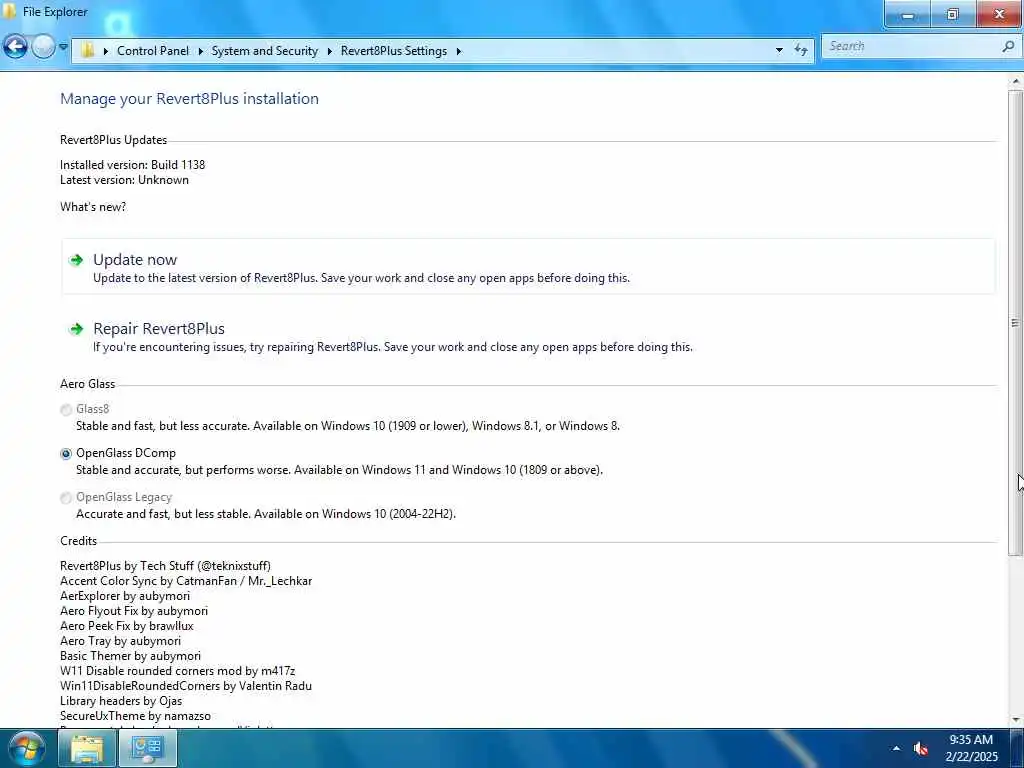Screen dimensions: 1024x768
Task: Select the OpenGlass DComp radio button
Action: click(66, 454)
